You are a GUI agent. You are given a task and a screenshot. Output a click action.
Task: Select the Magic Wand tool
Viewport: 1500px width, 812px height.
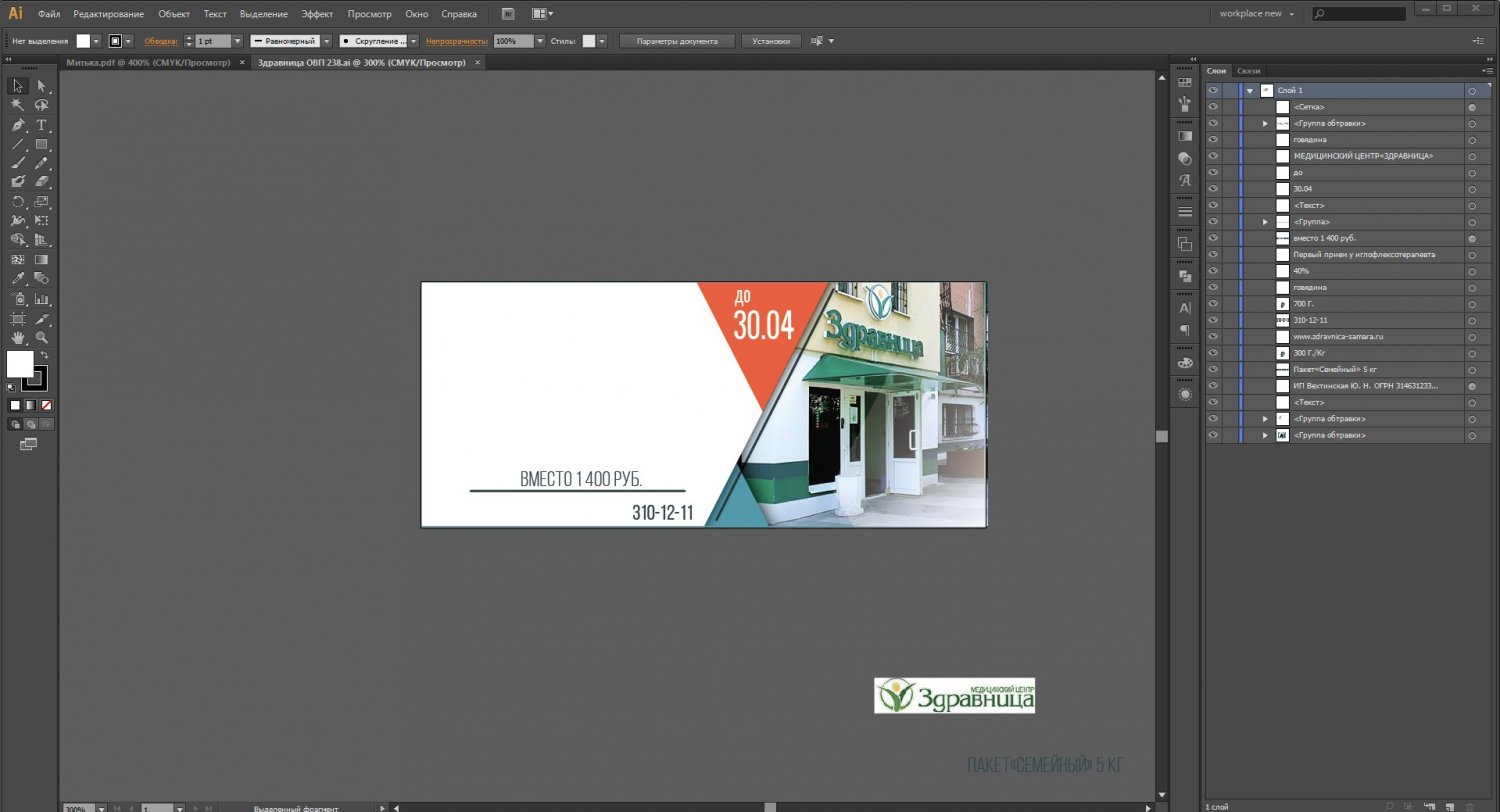coord(18,105)
